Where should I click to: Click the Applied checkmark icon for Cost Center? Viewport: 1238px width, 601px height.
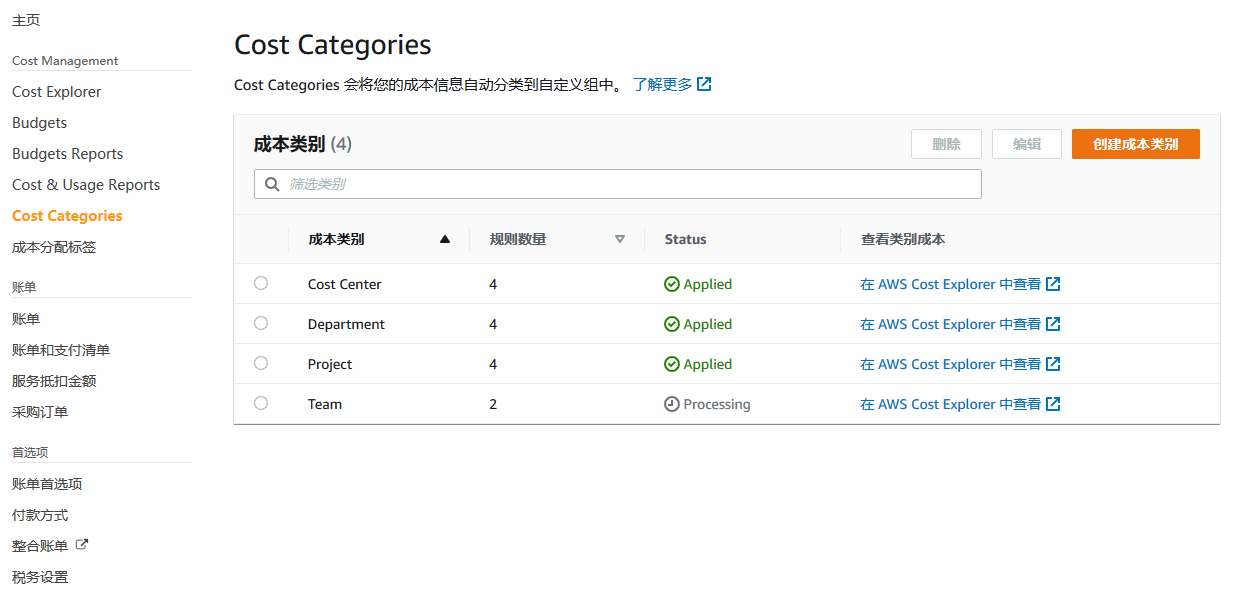tap(672, 284)
